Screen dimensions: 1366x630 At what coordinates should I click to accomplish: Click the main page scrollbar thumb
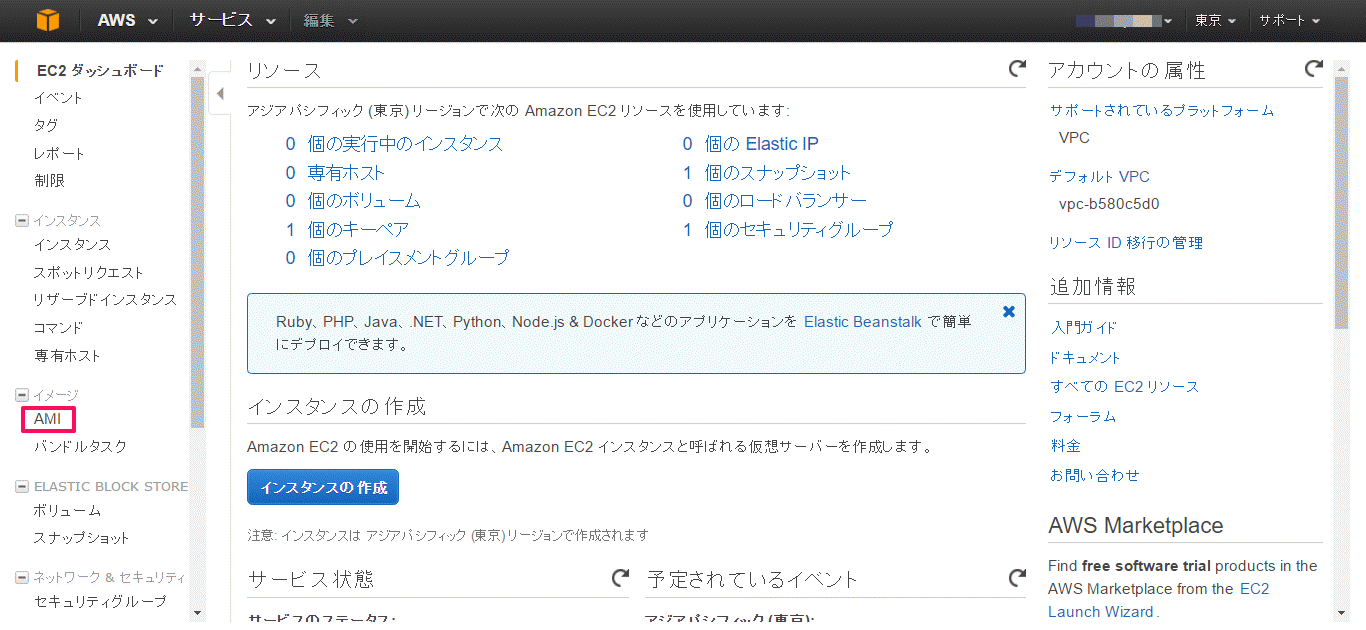point(1342,202)
